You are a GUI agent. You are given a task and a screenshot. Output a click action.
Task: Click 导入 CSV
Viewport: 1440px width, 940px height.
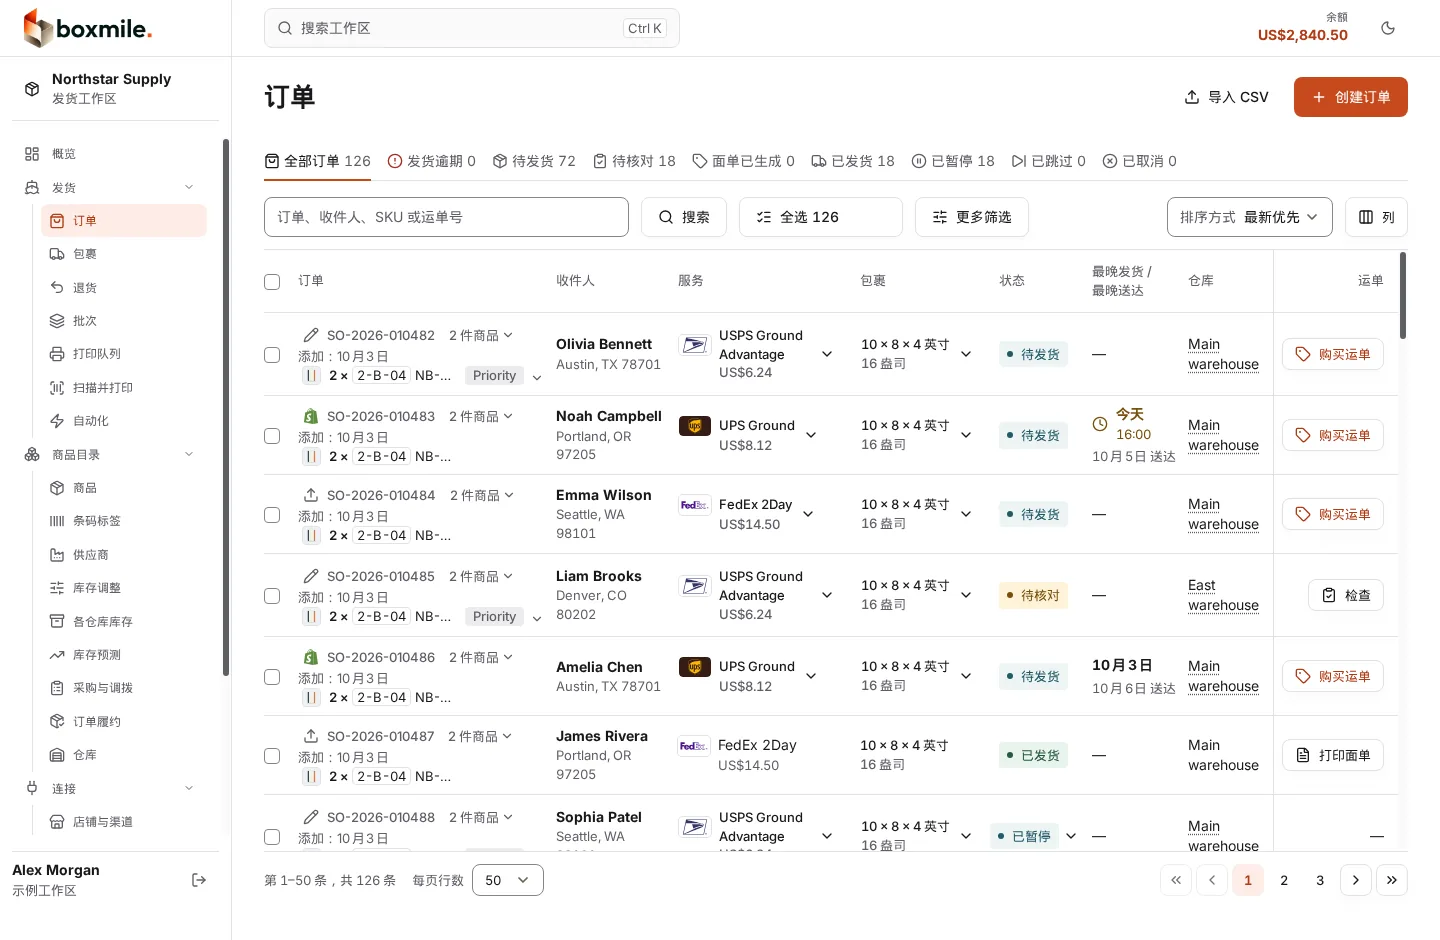tap(1226, 97)
